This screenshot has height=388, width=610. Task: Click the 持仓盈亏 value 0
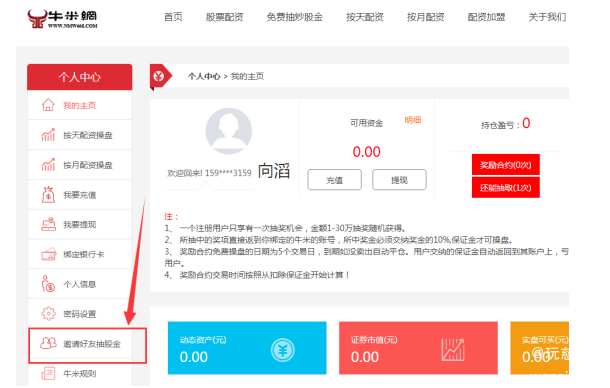coord(526,123)
